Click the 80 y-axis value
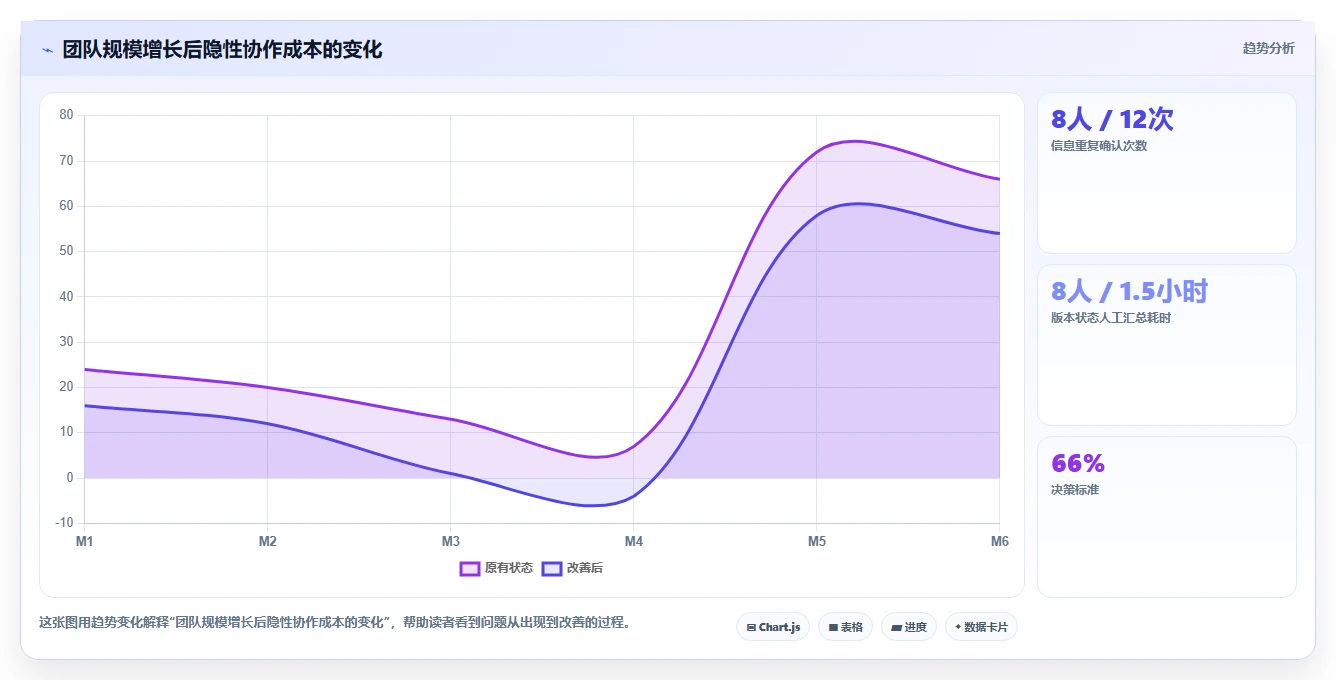Viewport: 1336px width, 680px height. 66,115
